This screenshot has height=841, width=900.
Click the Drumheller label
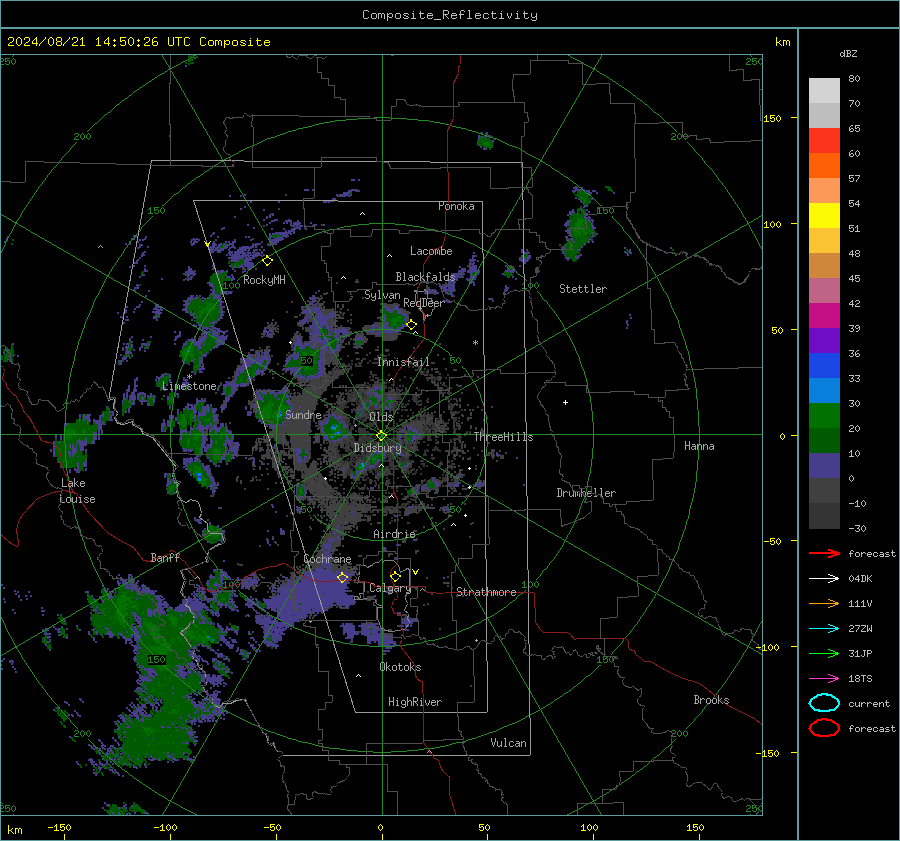click(586, 493)
